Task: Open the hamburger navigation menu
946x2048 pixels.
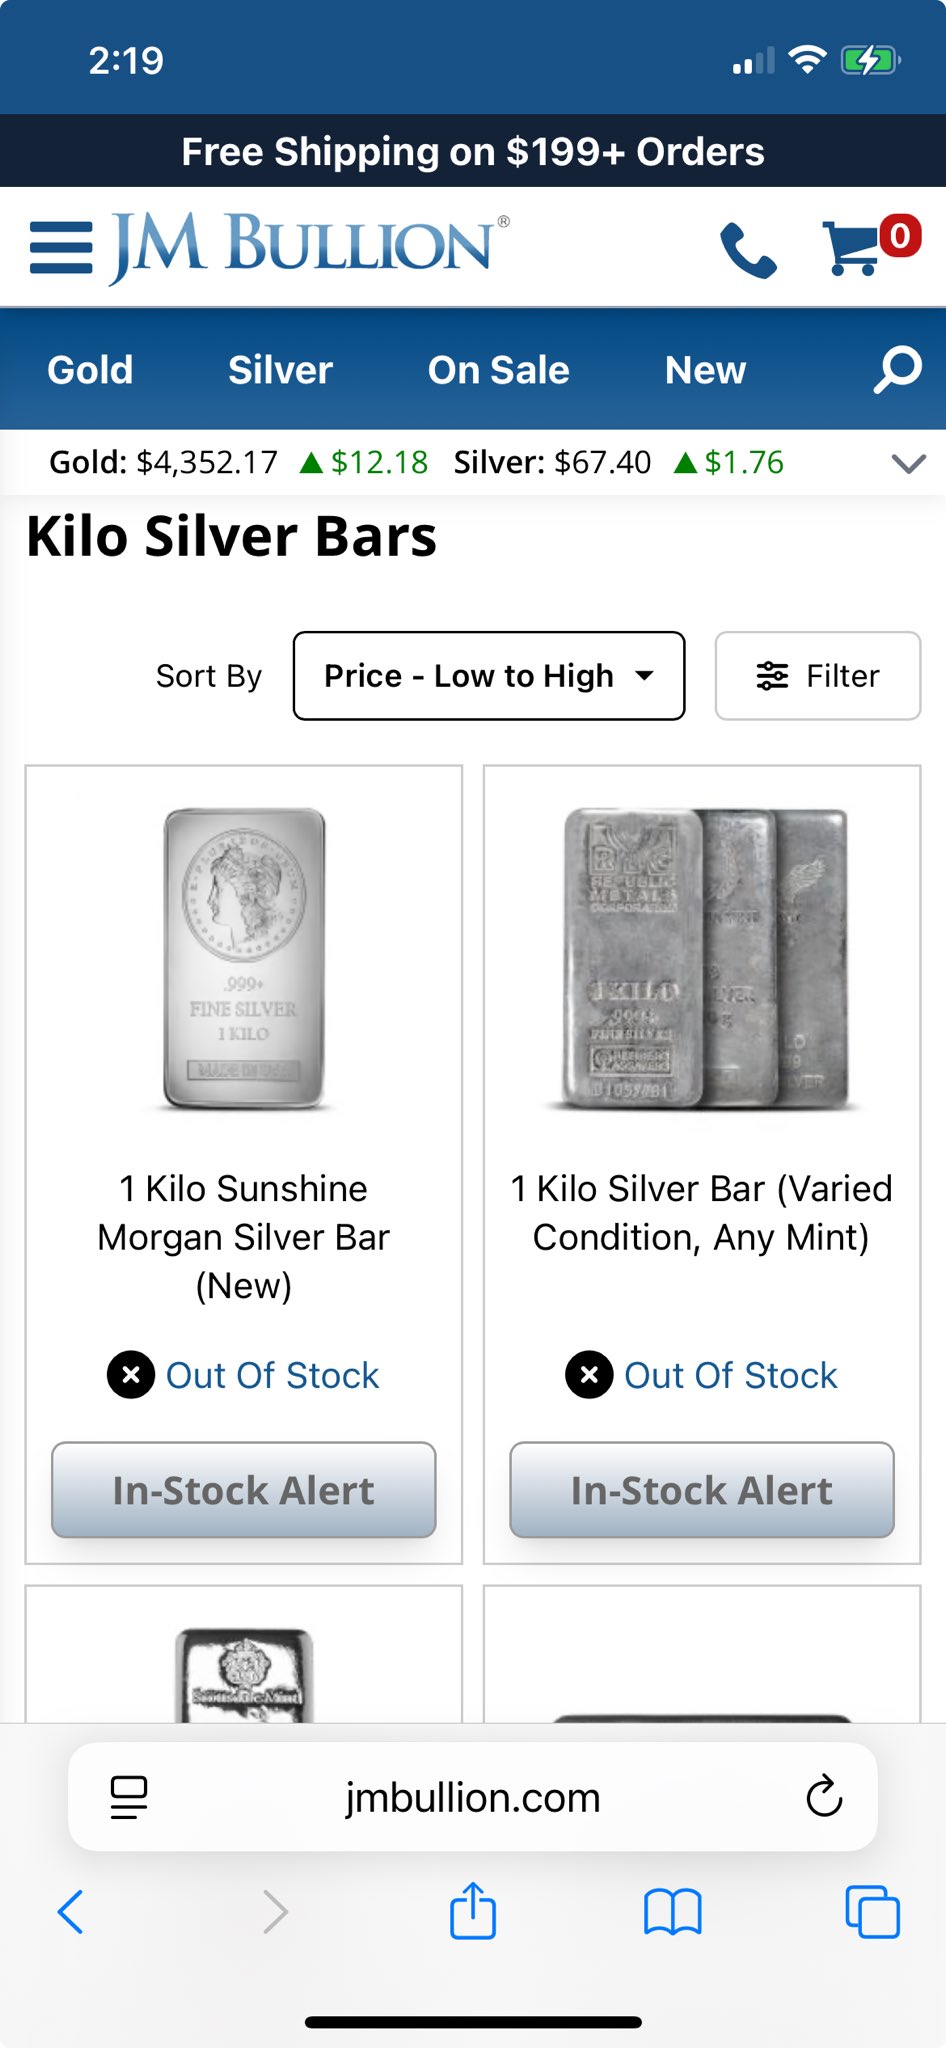Action: (61, 246)
